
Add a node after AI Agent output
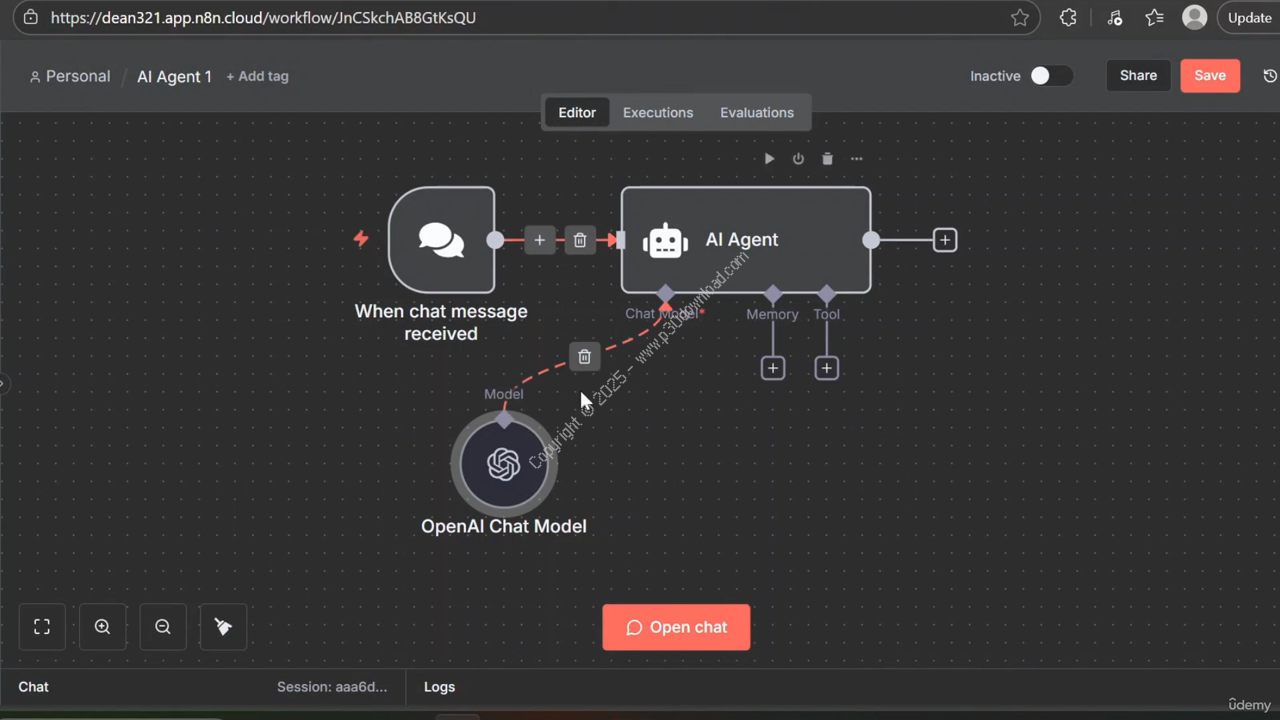(x=944, y=240)
